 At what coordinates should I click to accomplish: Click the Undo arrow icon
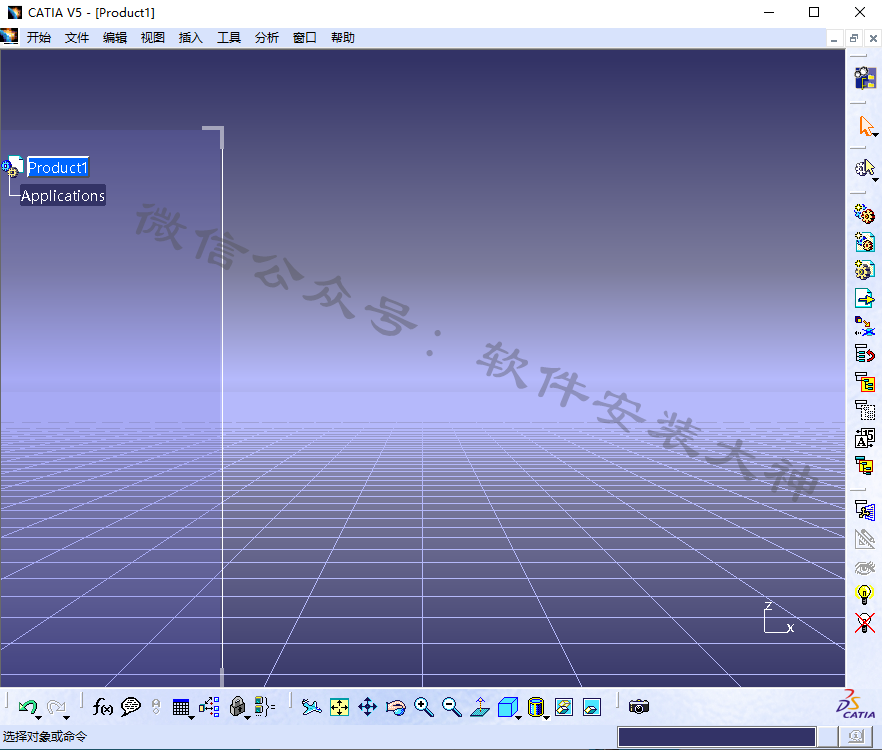coord(27,707)
